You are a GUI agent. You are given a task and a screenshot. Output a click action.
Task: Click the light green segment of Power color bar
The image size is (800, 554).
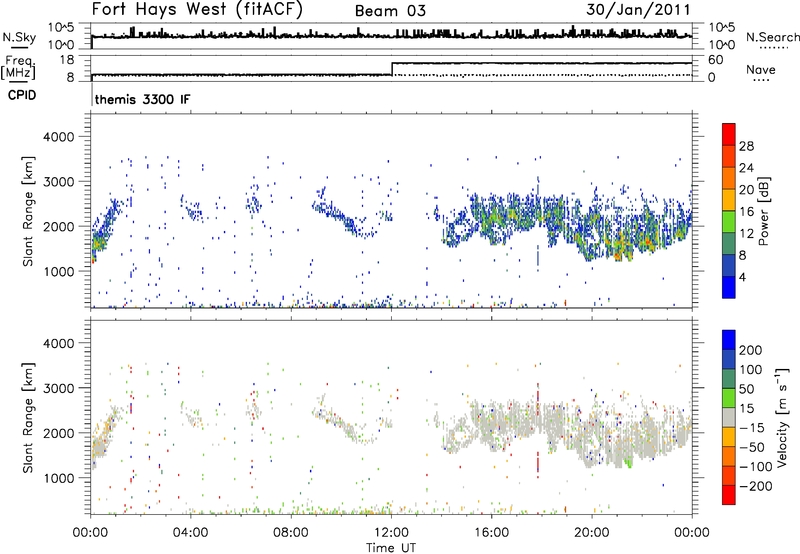point(729,221)
